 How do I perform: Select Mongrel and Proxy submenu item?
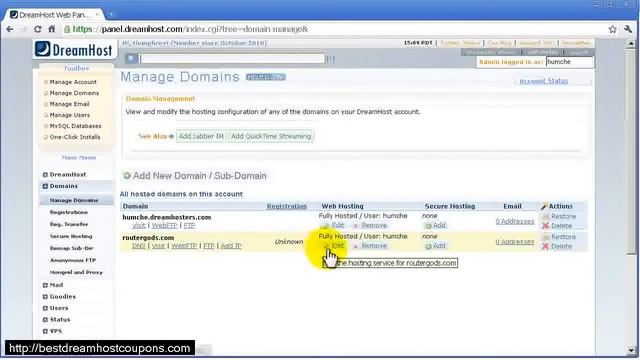point(76,272)
